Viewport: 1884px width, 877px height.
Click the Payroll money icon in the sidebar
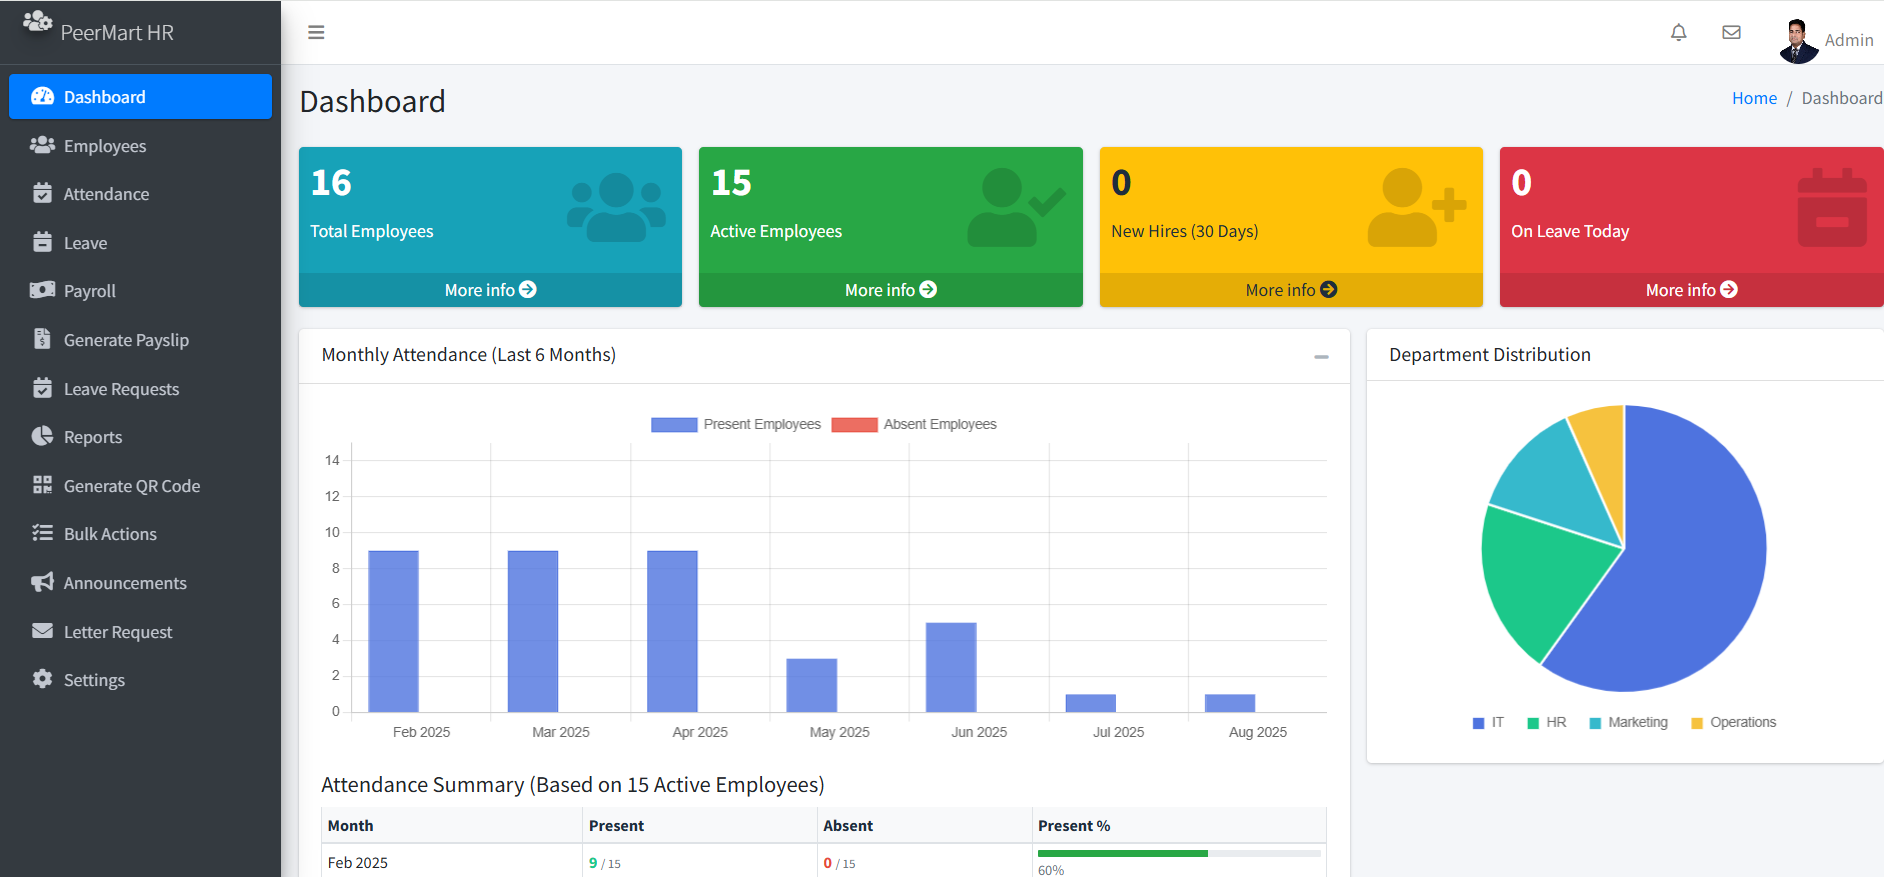[42, 290]
